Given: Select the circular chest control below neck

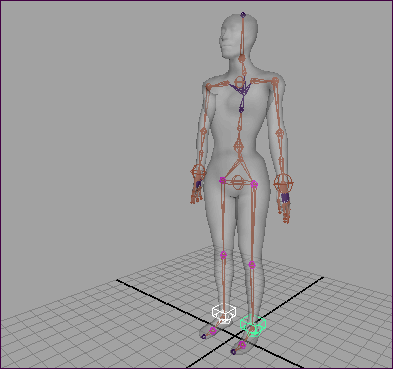Looking at the screenshot, I should [240, 81].
